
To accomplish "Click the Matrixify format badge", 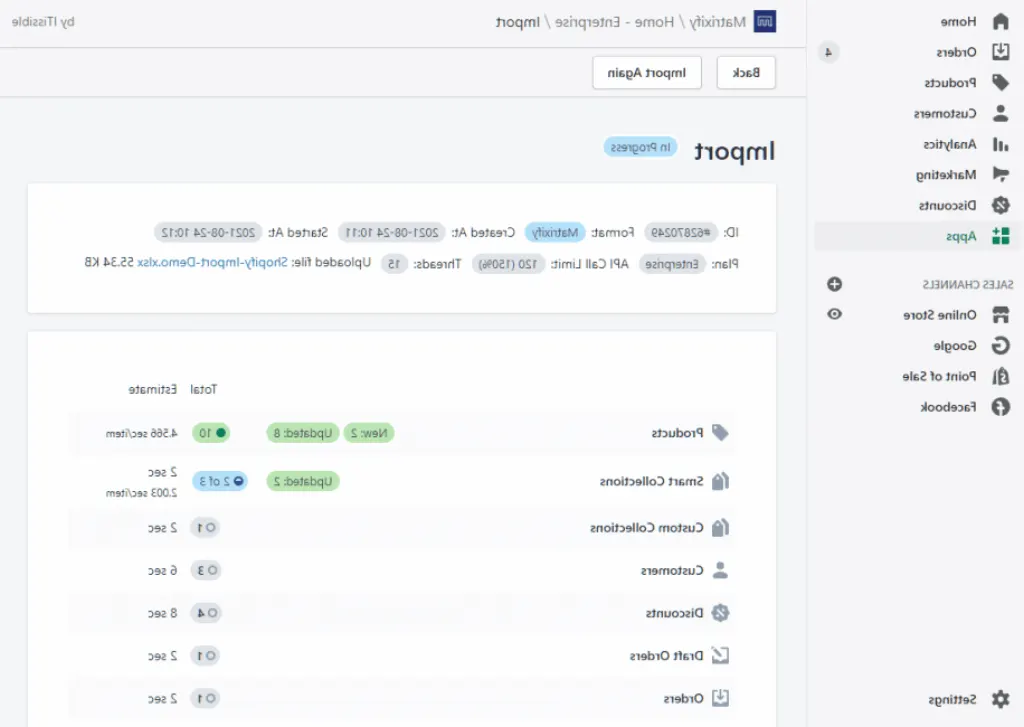I will [554, 233].
